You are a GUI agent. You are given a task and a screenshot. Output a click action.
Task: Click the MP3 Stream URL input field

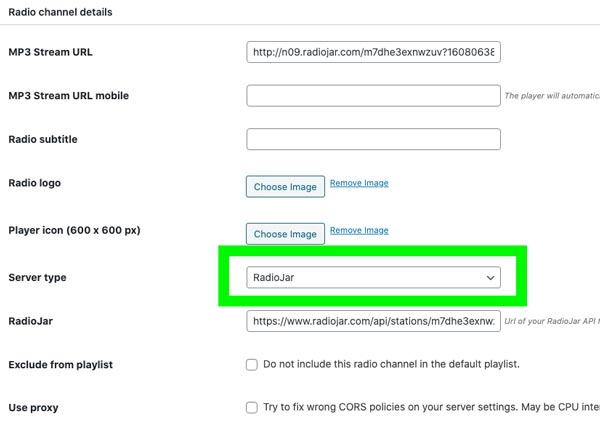coord(373,52)
